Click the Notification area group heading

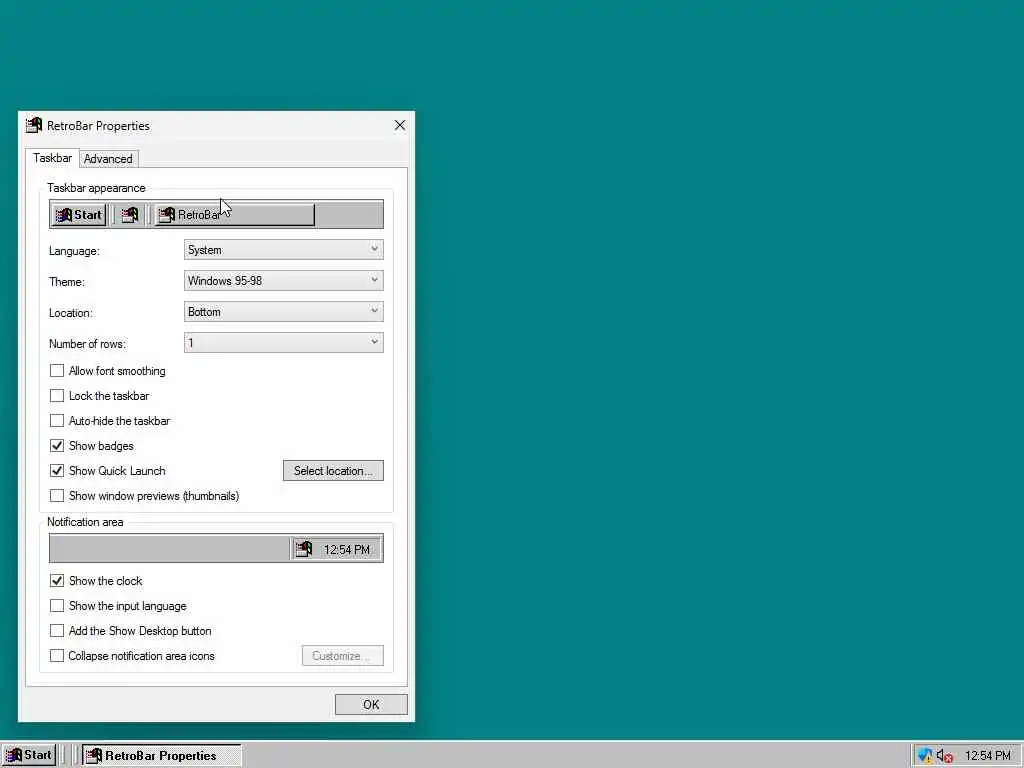85,522
